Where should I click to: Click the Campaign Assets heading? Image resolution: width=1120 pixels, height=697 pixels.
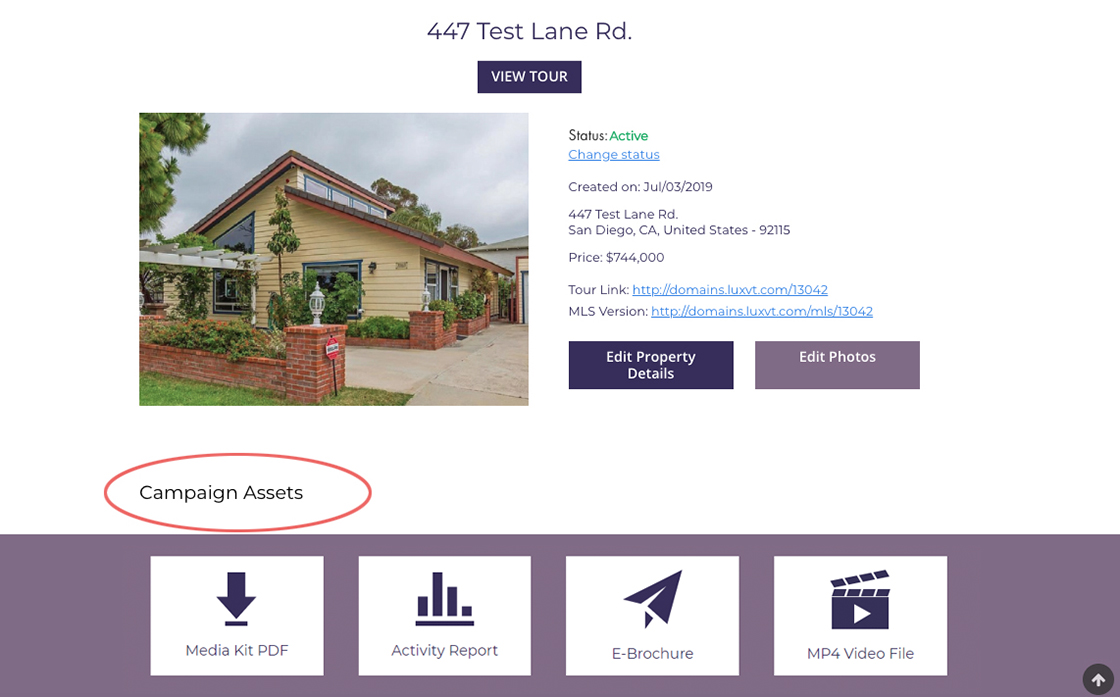pos(221,493)
